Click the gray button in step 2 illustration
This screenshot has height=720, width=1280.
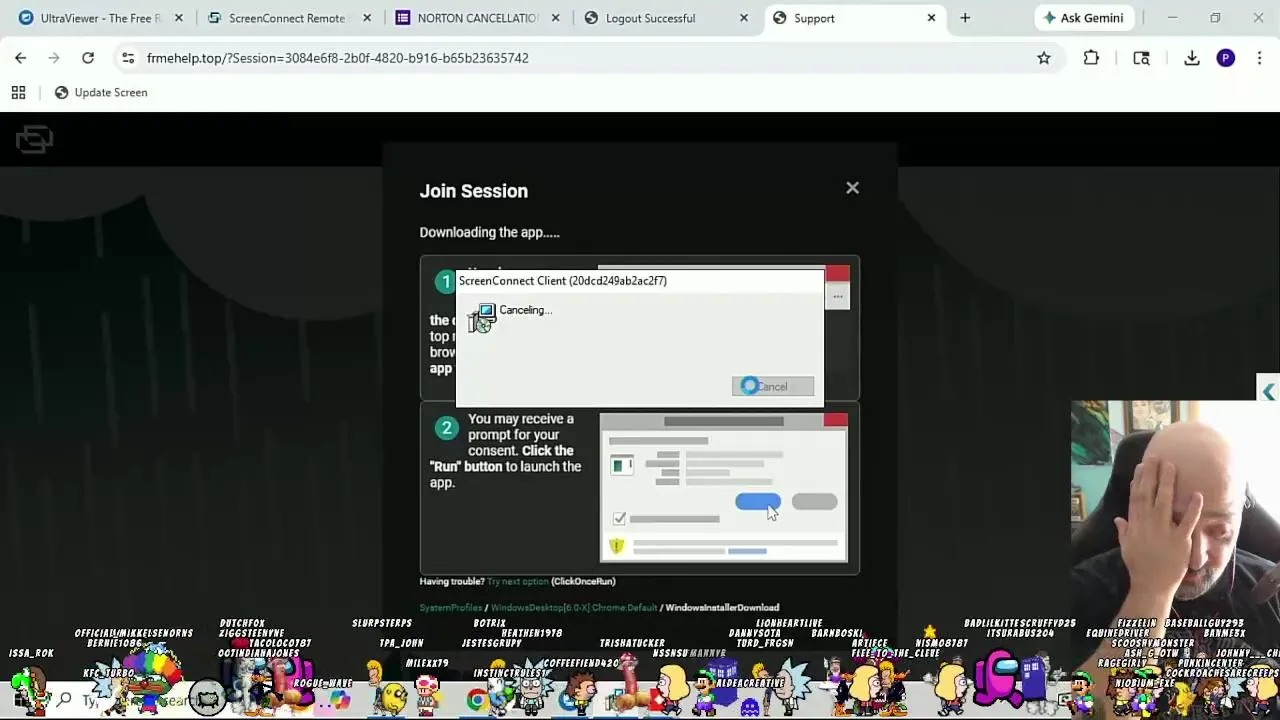tap(814, 502)
